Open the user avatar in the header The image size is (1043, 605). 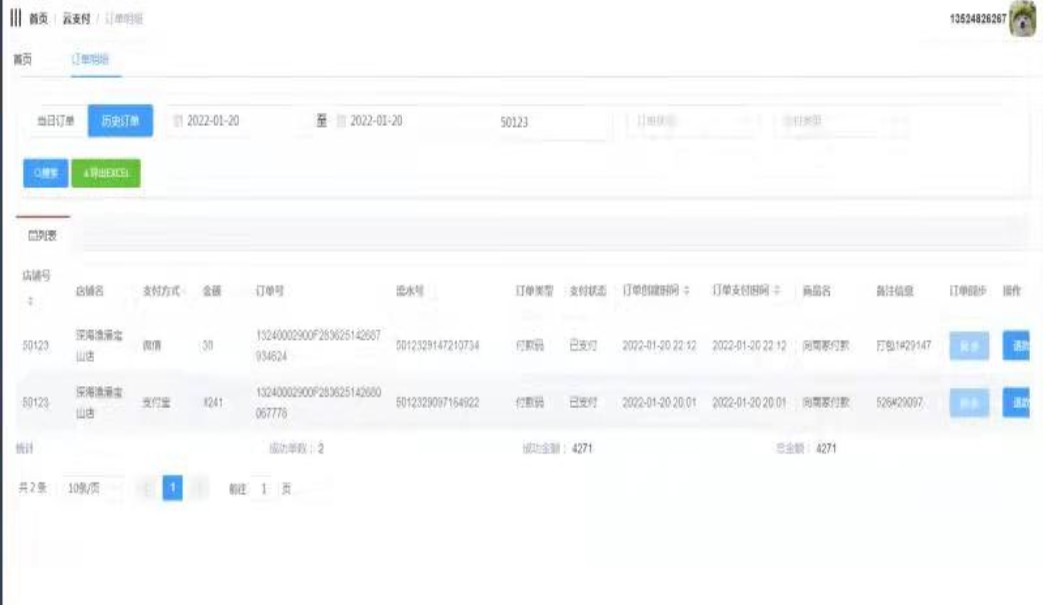[x=1022, y=20]
